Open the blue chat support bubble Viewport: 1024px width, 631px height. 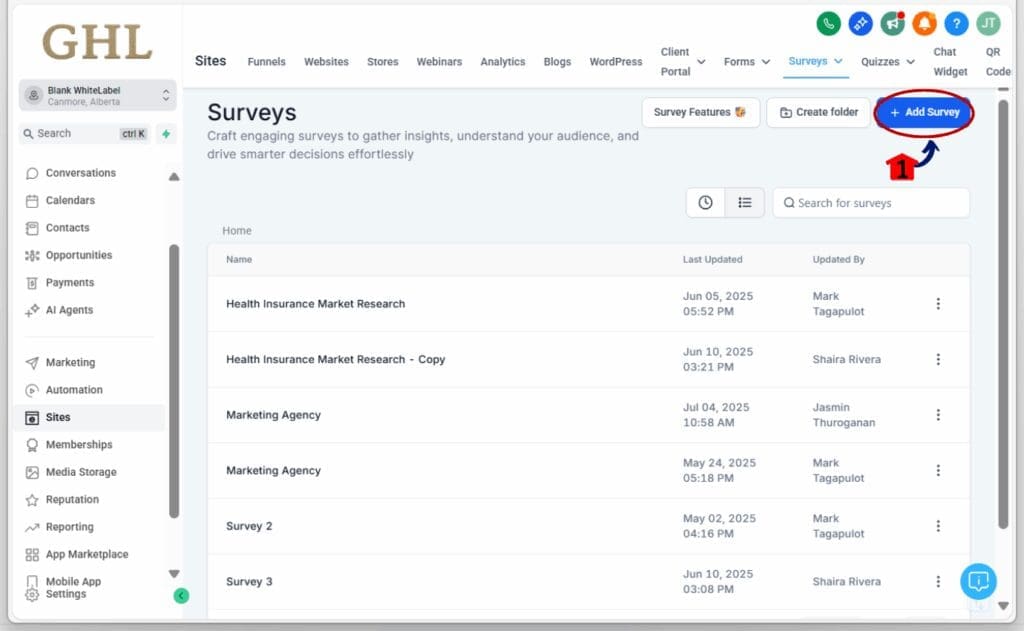pos(978,581)
